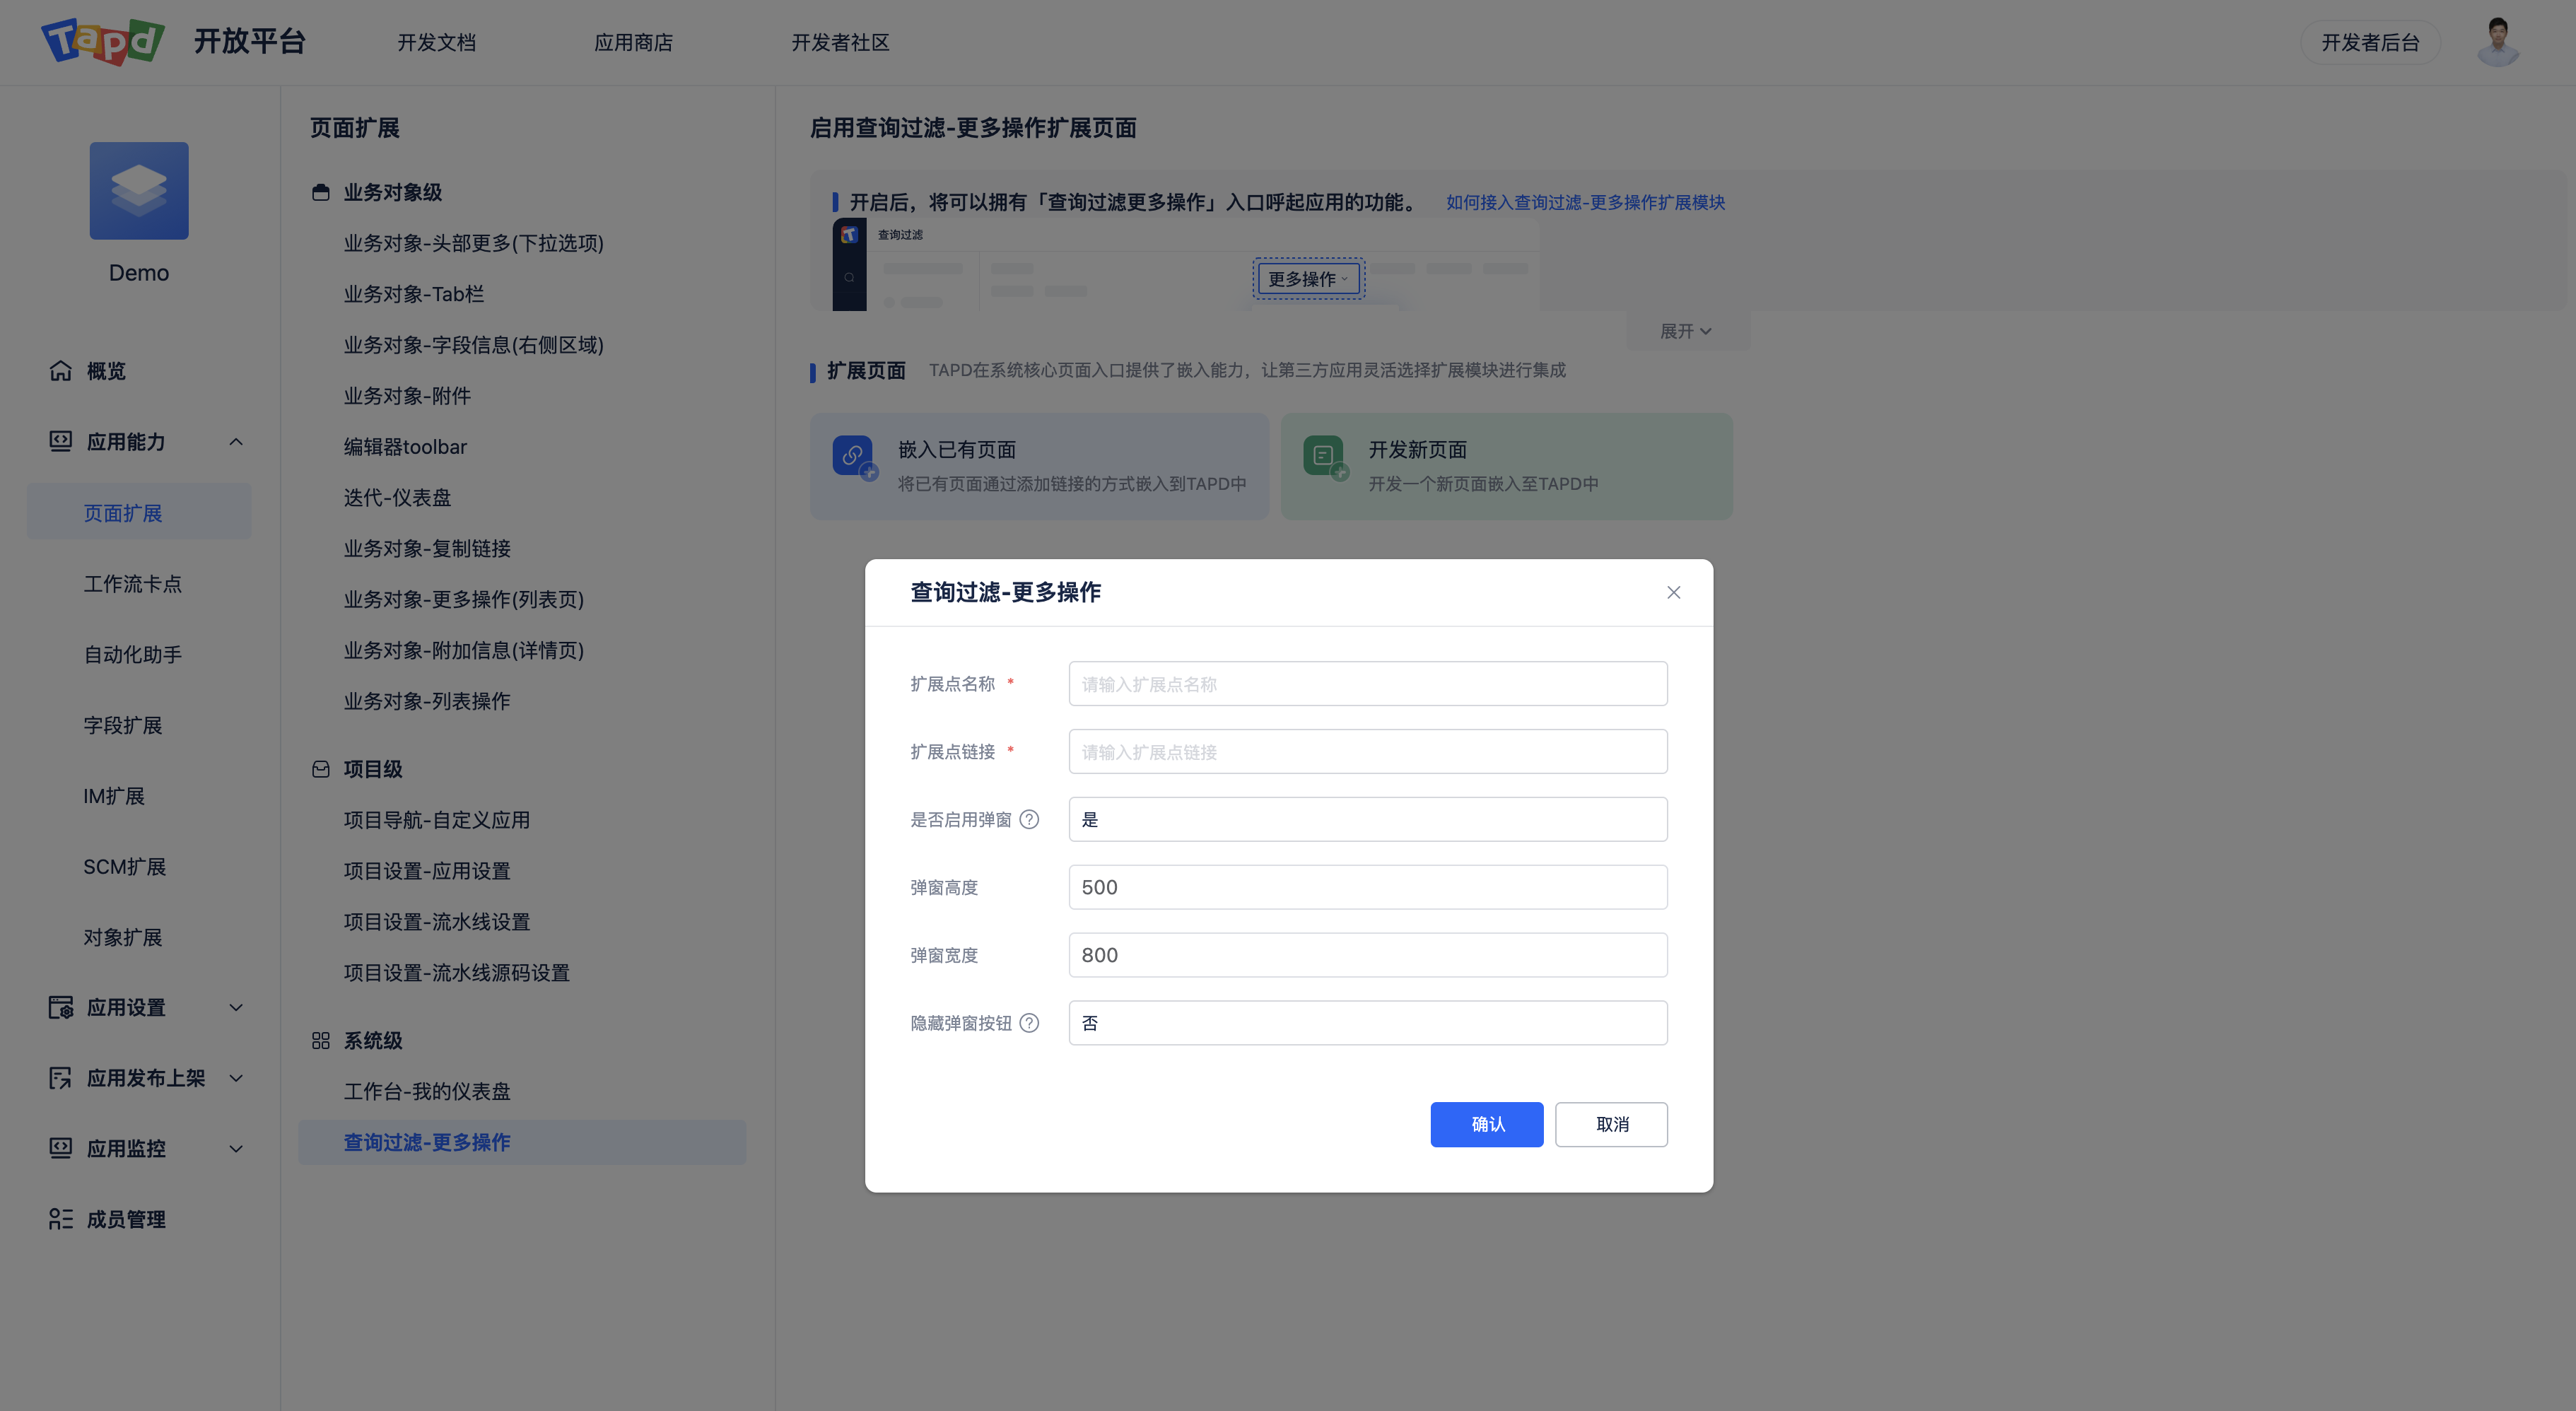
Task: Open the 开发文档 menu item
Action: coord(437,42)
